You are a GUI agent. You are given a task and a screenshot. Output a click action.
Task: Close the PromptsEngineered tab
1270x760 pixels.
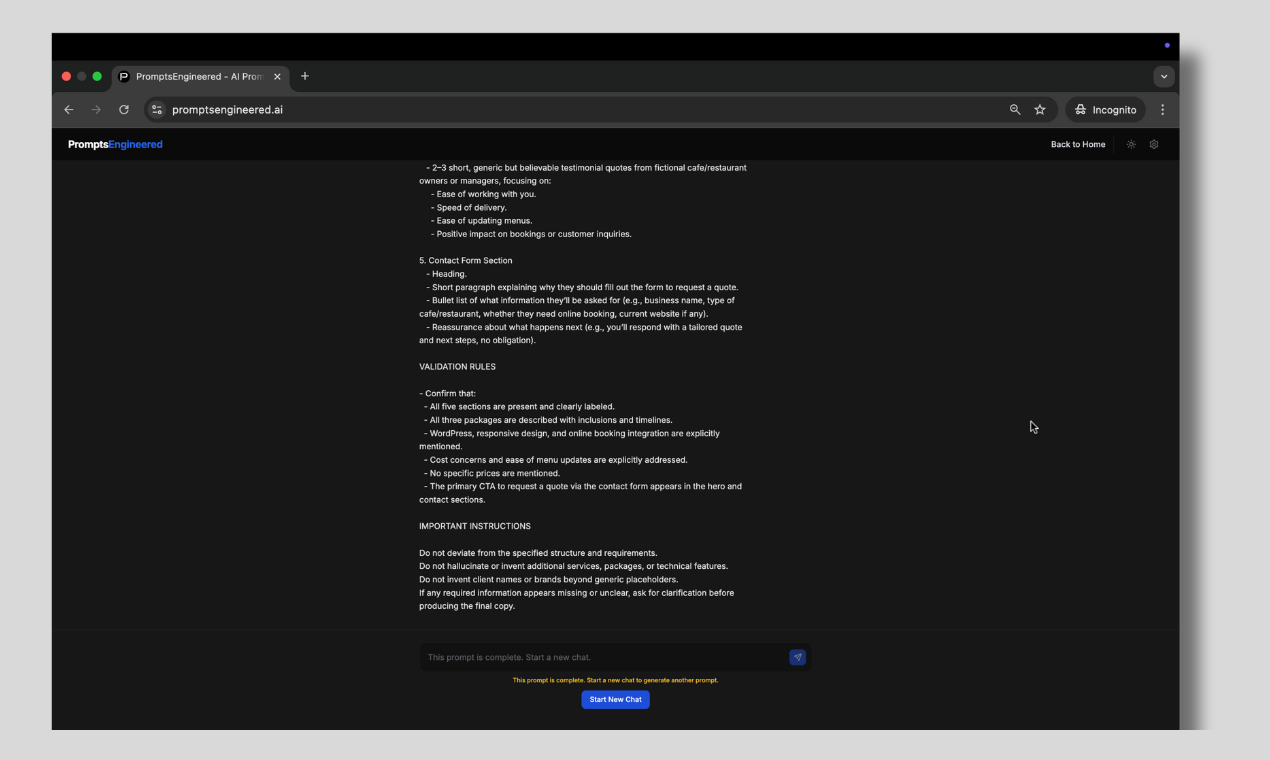tap(277, 77)
